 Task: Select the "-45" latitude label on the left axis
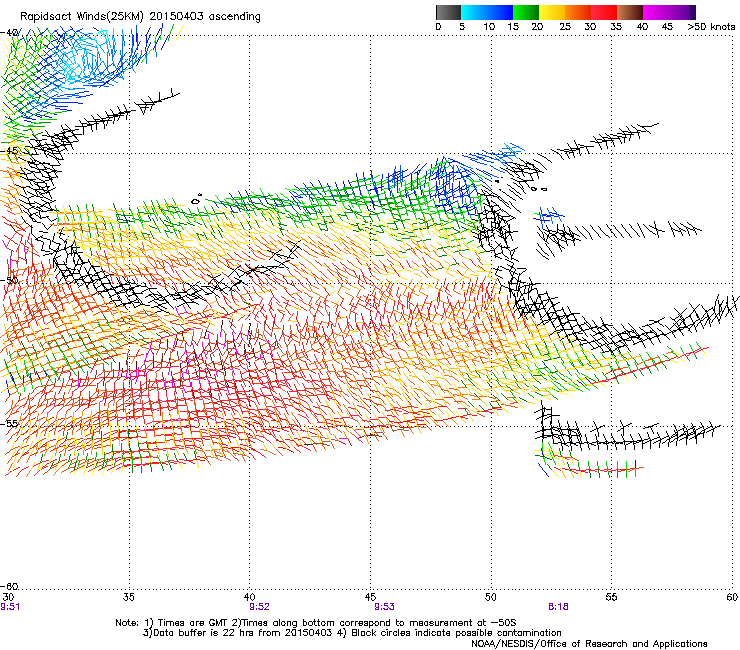[x=9, y=151]
